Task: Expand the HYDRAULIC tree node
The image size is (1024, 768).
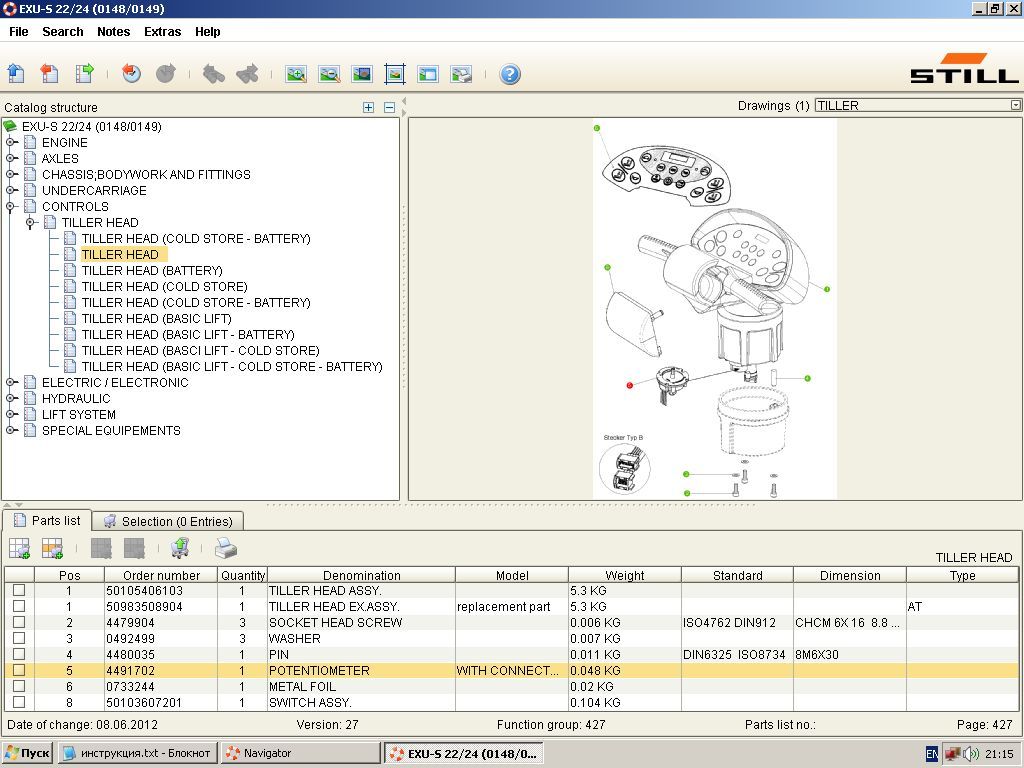Action: coord(10,398)
